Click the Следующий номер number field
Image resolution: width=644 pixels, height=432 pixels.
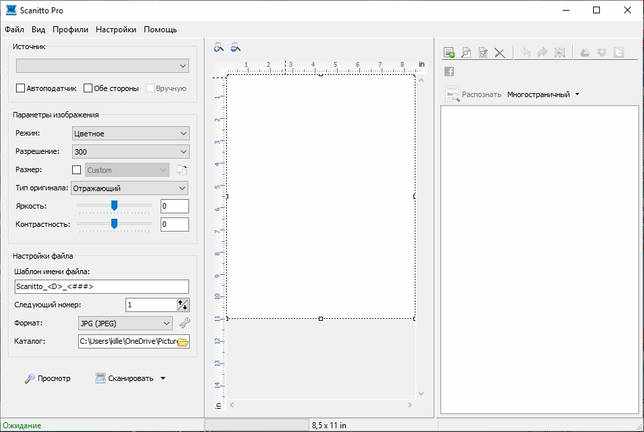tap(151, 305)
